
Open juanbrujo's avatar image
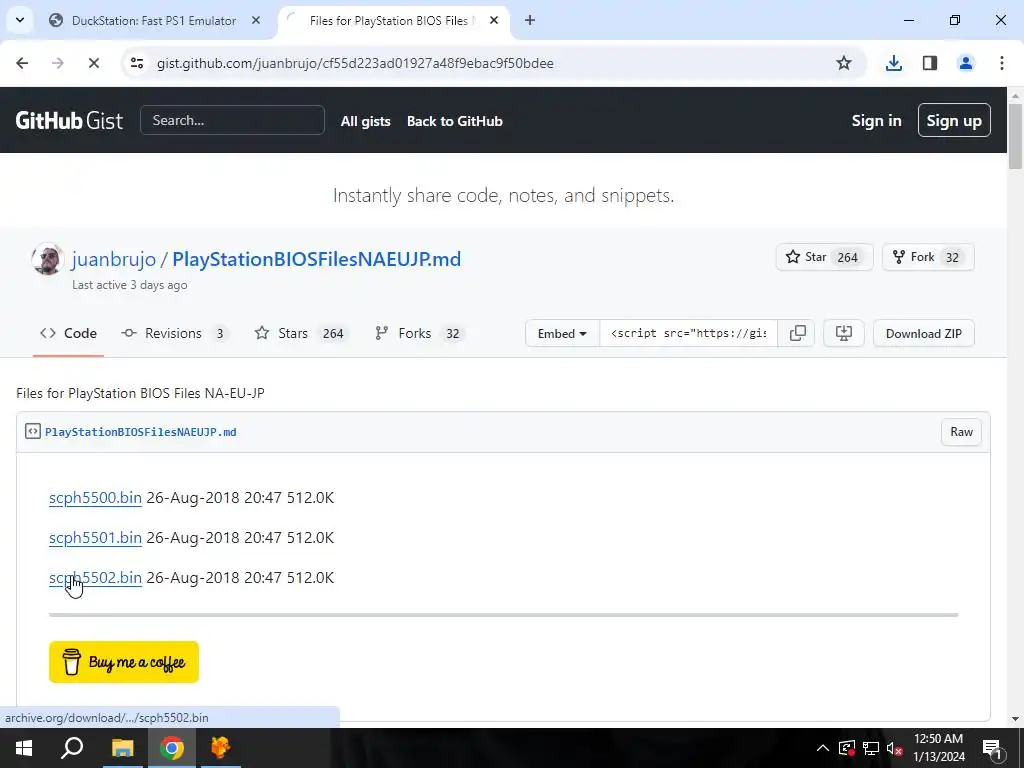(47, 259)
